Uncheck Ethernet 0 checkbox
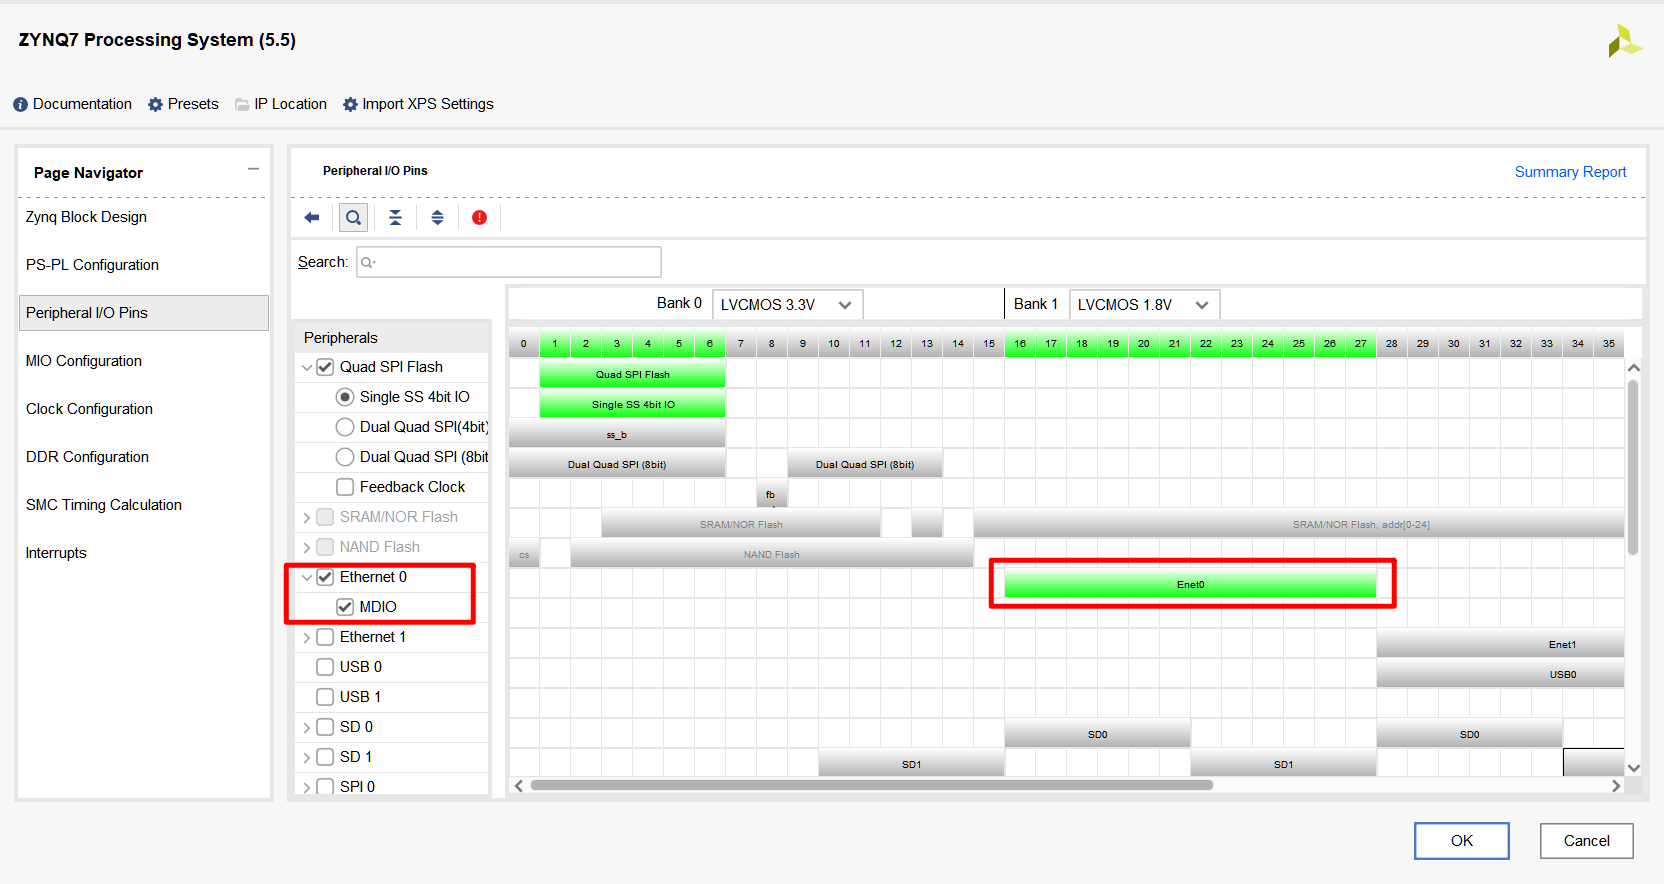The width and height of the screenshot is (1664, 884). [x=325, y=577]
